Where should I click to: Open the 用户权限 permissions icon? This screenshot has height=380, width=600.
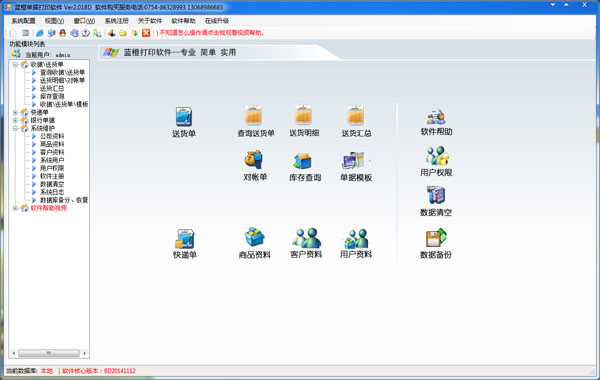pos(436,161)
